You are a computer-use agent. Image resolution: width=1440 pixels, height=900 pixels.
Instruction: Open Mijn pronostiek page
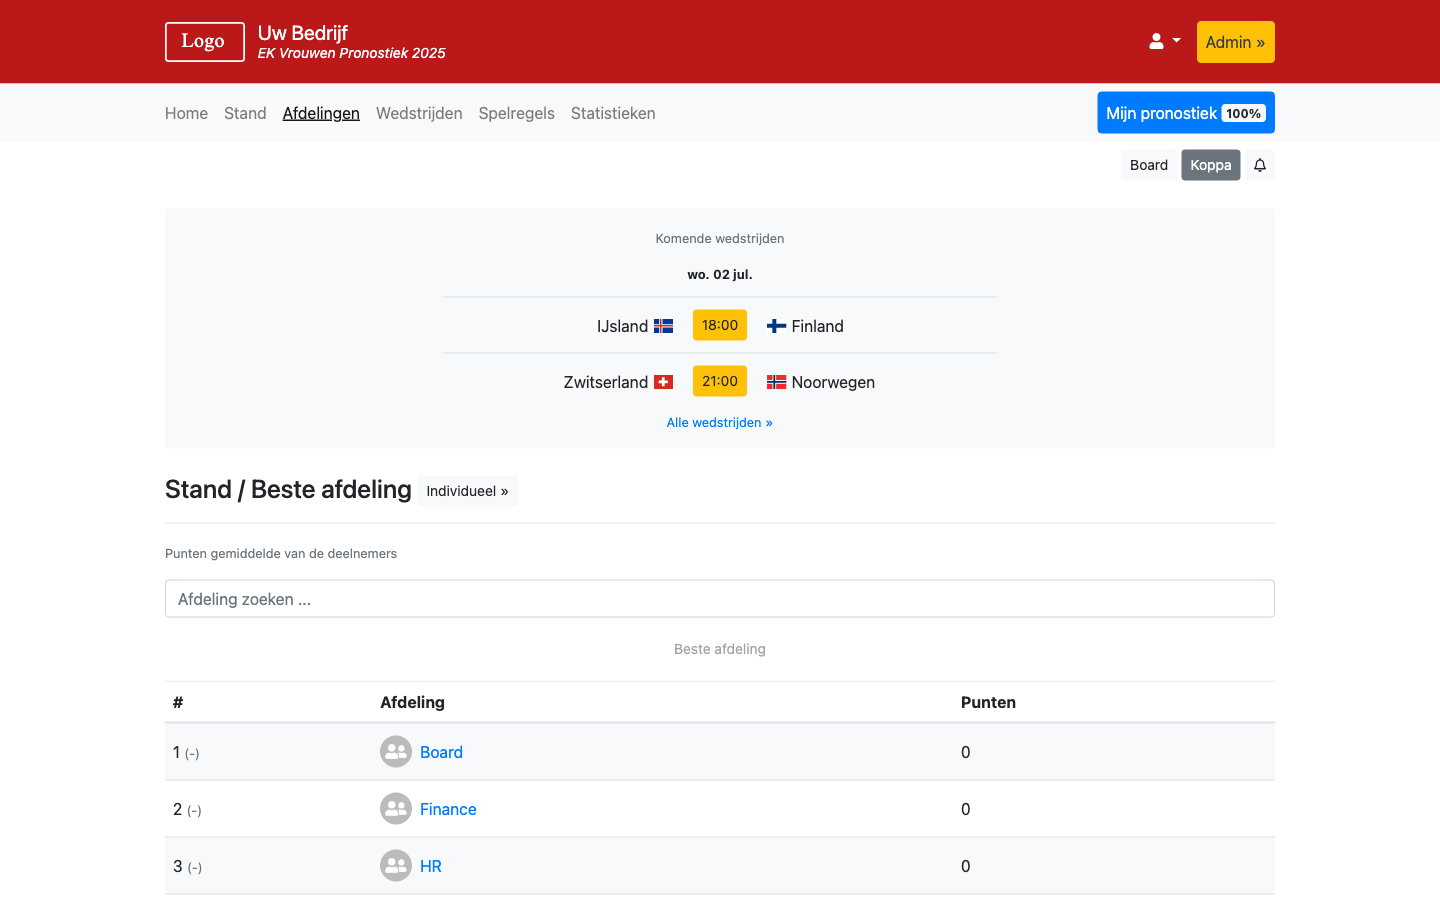pos(1185,113)
